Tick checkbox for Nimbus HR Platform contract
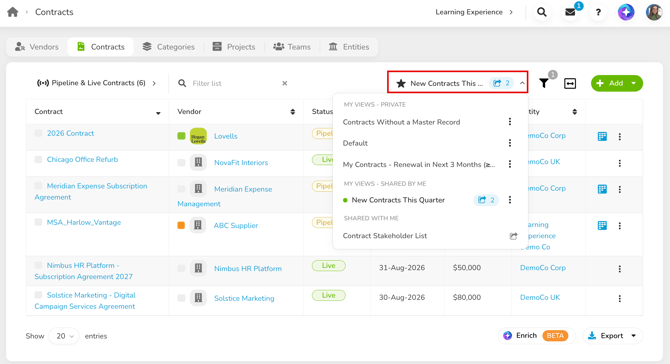 click(38, 265)
